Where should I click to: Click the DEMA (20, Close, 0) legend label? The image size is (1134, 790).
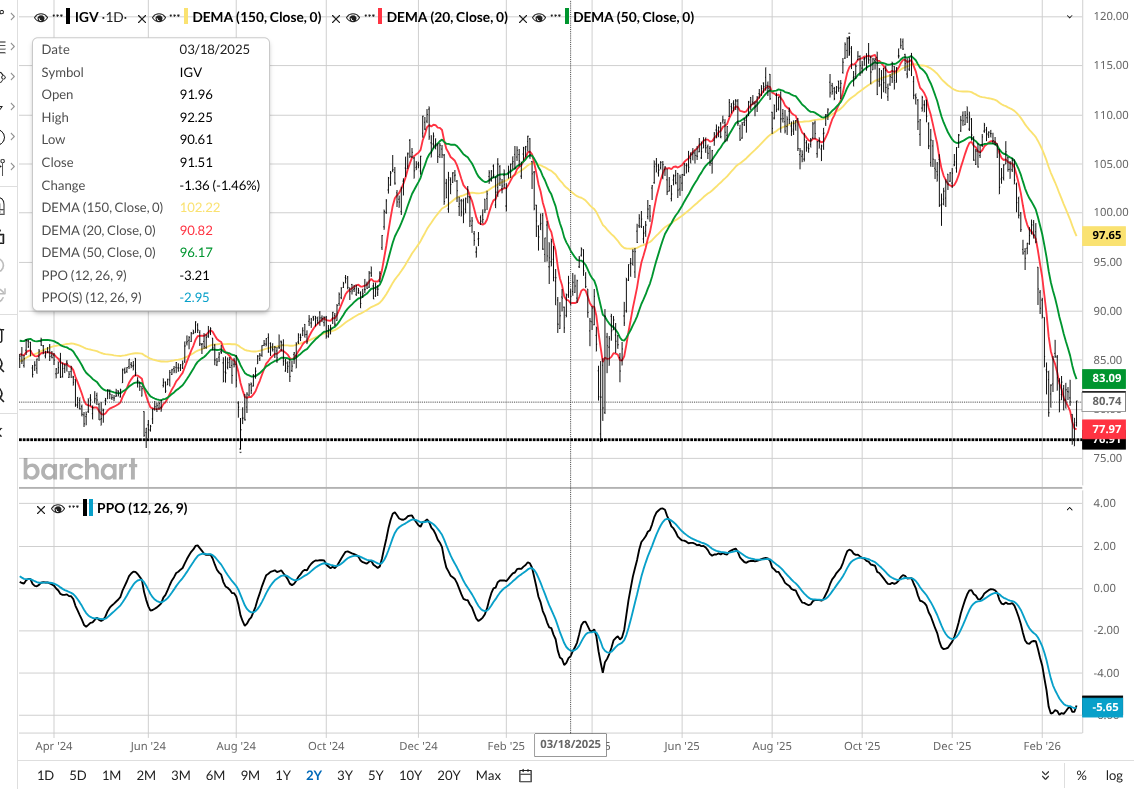pos(447,17)
